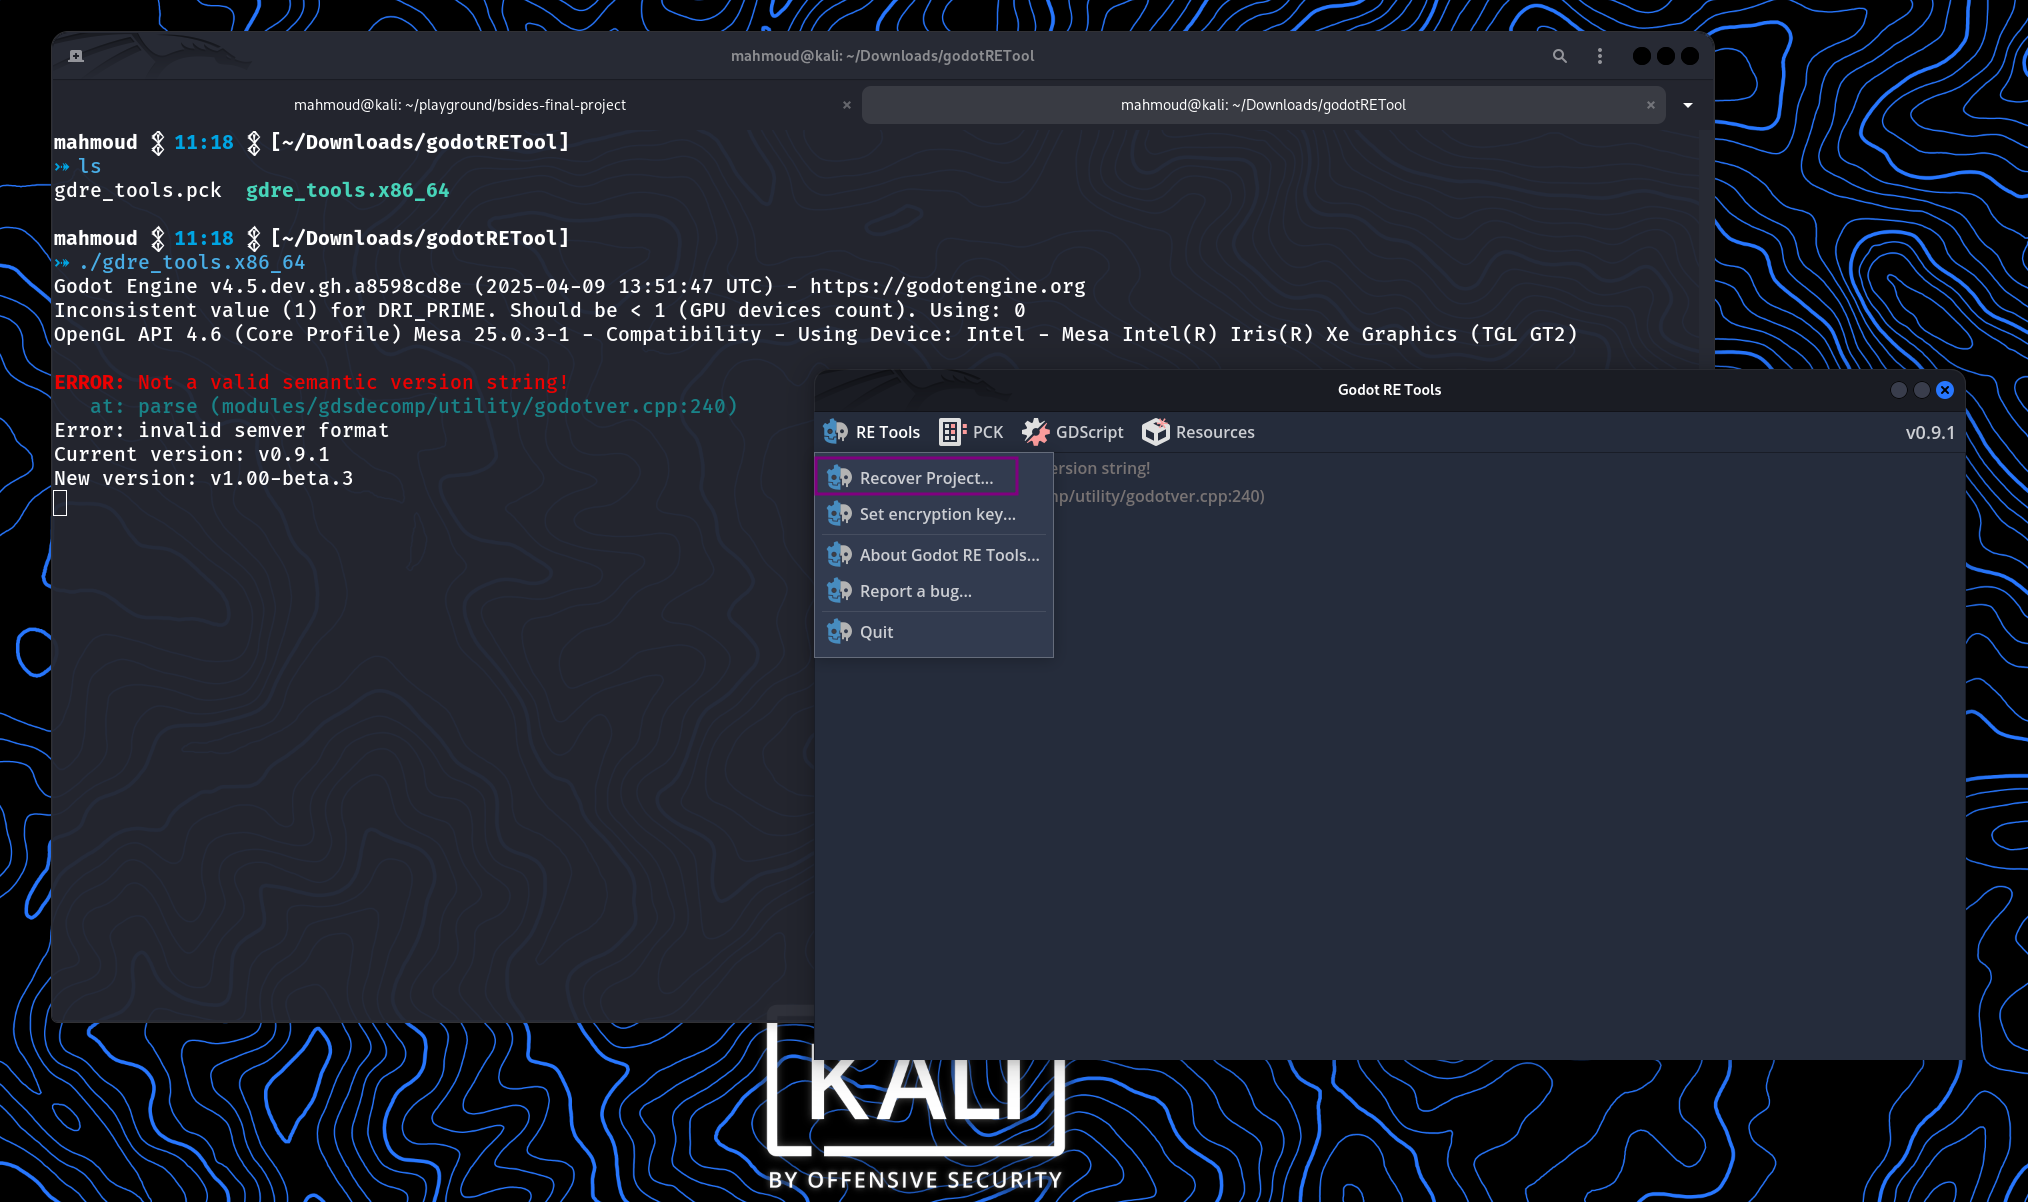Image resolution: width=2028 pixels, height=1202 pixels.
Task: Close the bsides-final-project tab
Action: click(x=847, y=105)
